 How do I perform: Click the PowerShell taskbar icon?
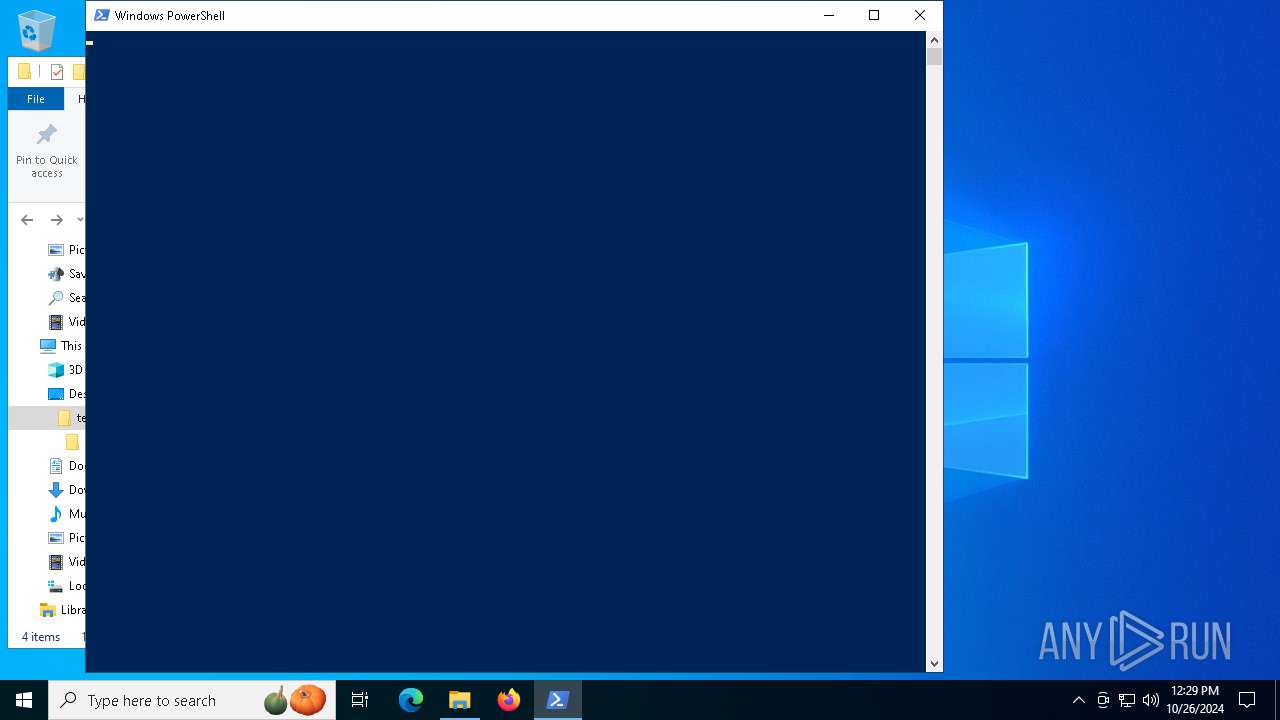558,700
